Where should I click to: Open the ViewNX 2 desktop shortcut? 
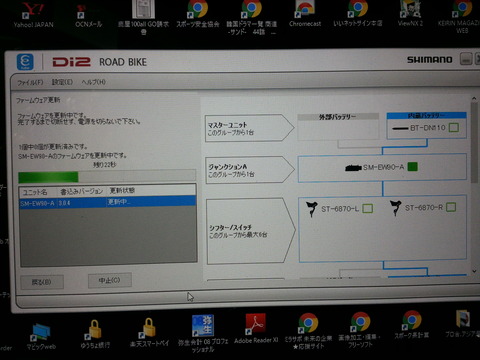410,13
